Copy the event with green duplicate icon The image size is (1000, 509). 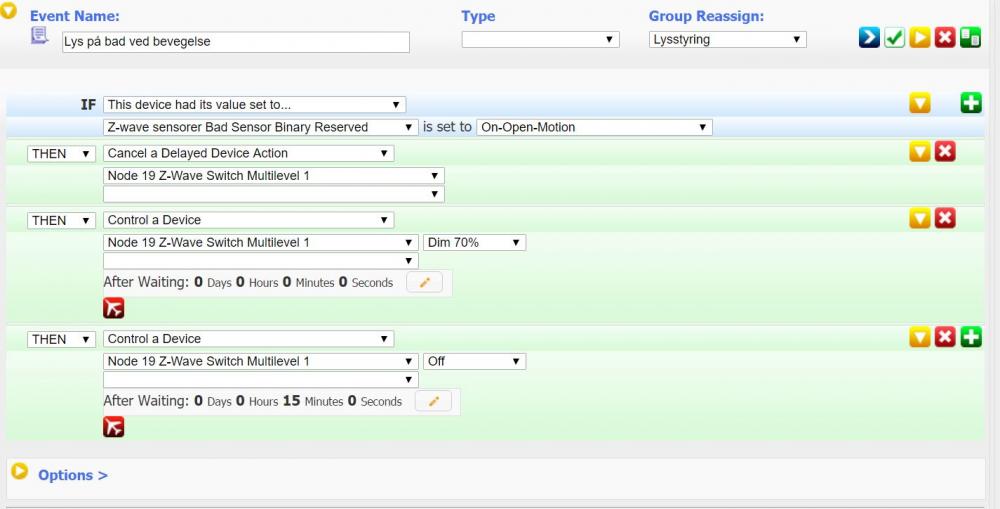969,38
